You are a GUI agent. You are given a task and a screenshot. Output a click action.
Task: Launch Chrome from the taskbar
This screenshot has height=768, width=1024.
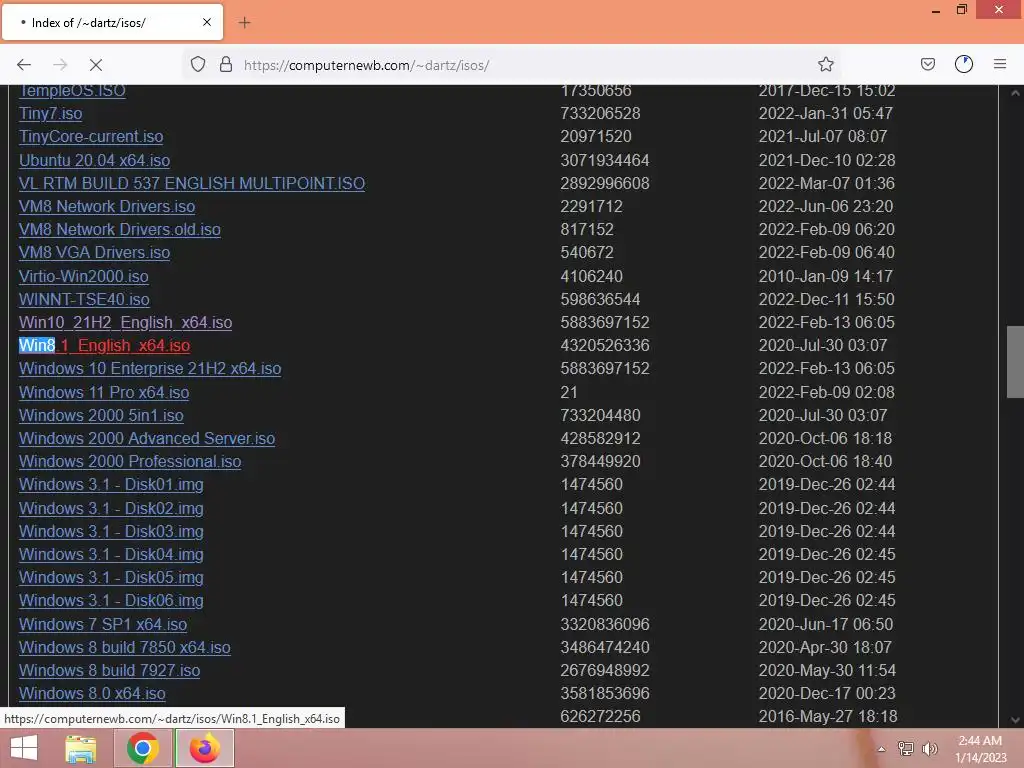(x=143, y=748)
